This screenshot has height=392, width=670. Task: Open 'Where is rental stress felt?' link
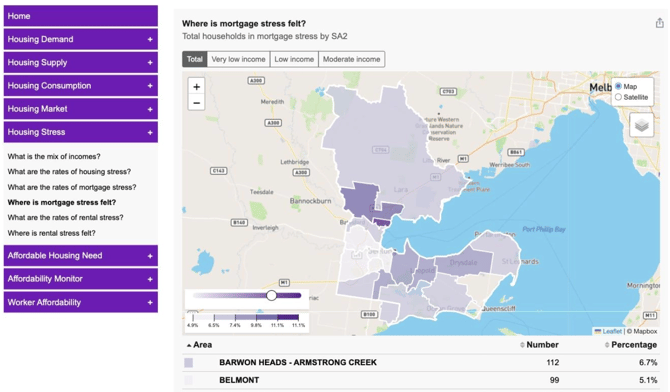(x=51, y=233)
